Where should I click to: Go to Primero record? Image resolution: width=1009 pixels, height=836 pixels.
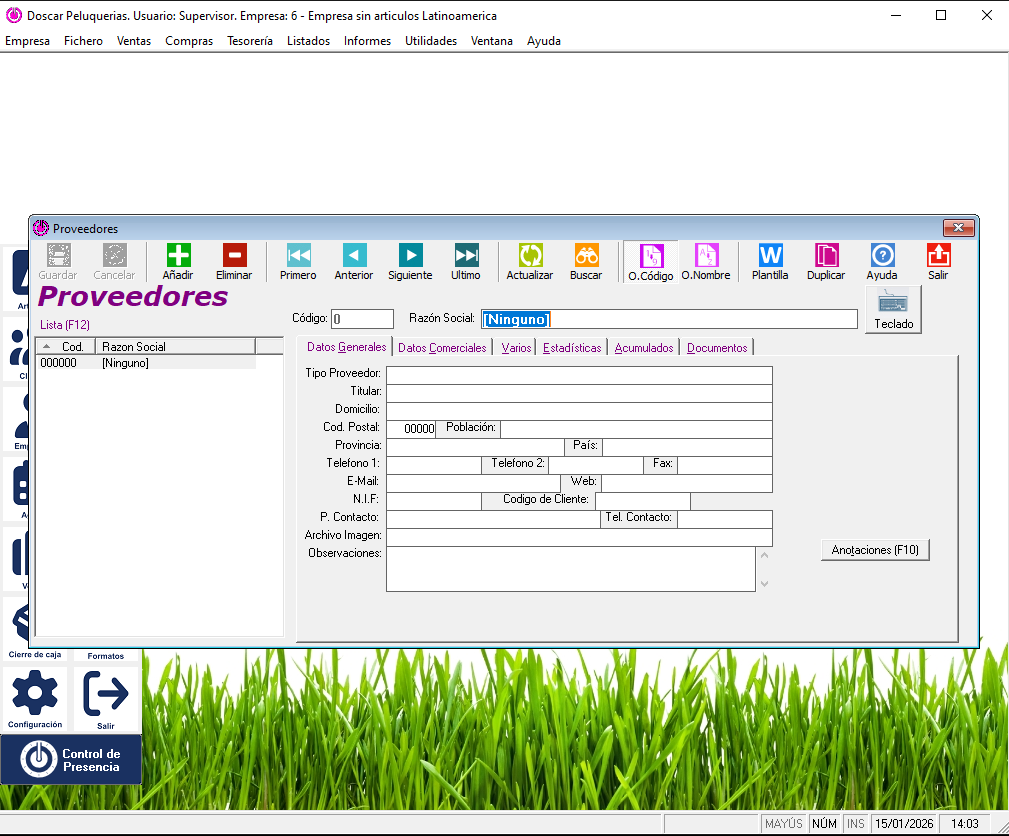tap(298, 256)
